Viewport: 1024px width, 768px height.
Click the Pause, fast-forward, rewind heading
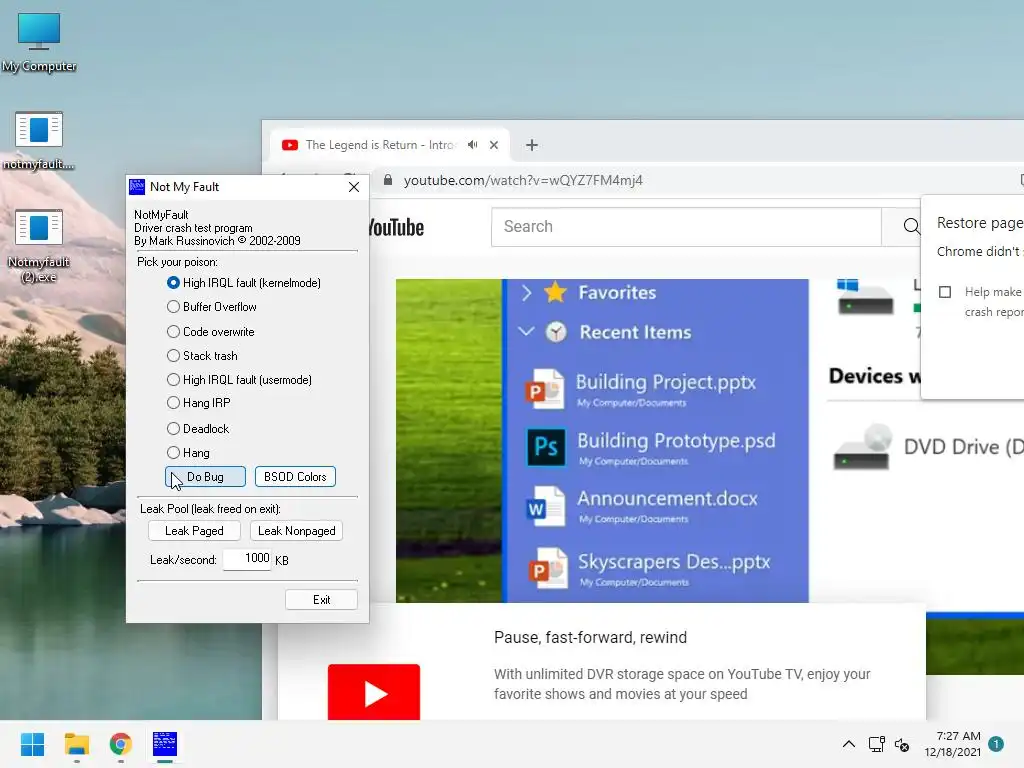(590, 637)
